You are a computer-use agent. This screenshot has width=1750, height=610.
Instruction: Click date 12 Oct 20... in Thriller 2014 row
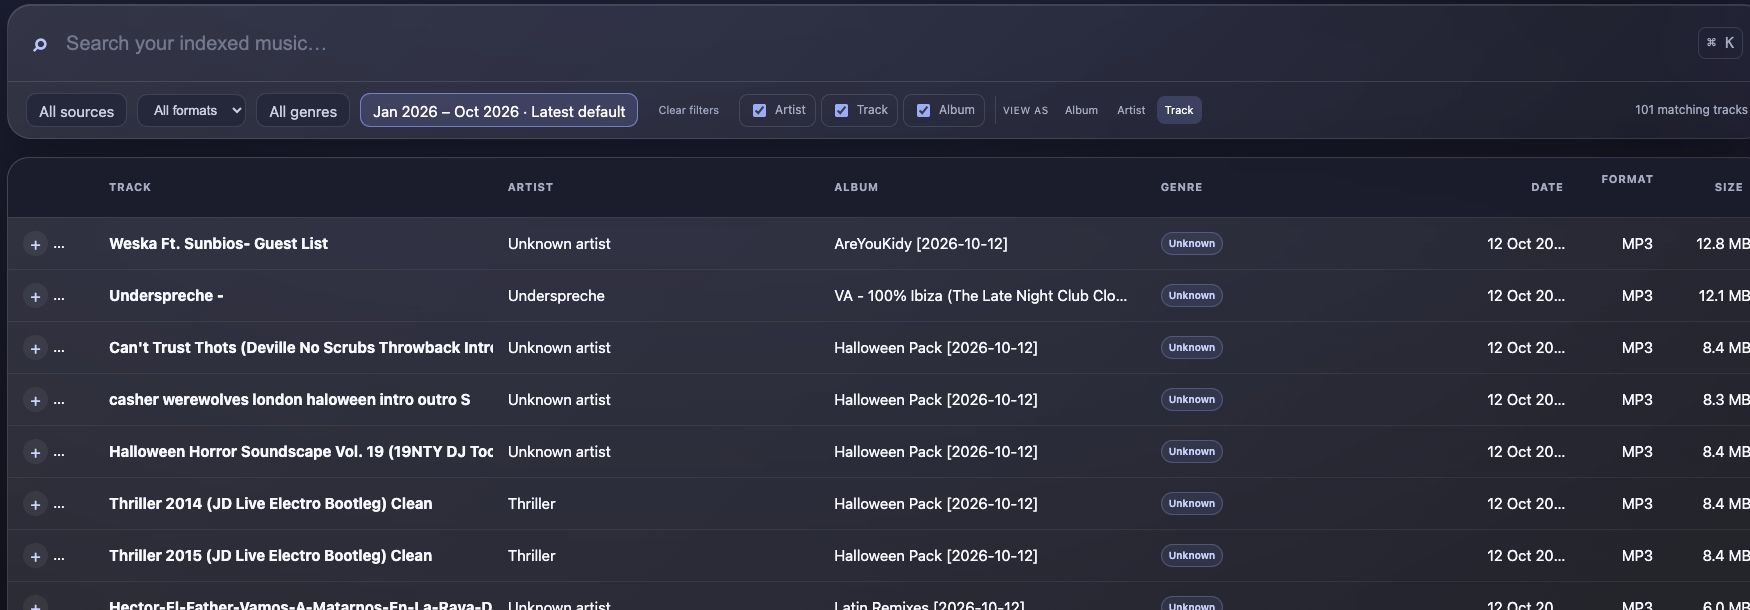1526,503
